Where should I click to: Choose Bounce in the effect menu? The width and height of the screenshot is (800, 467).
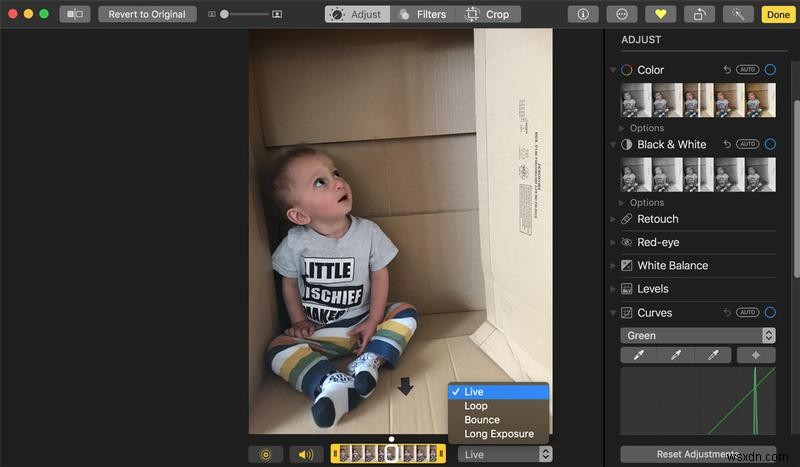click(x=498, y=420)
